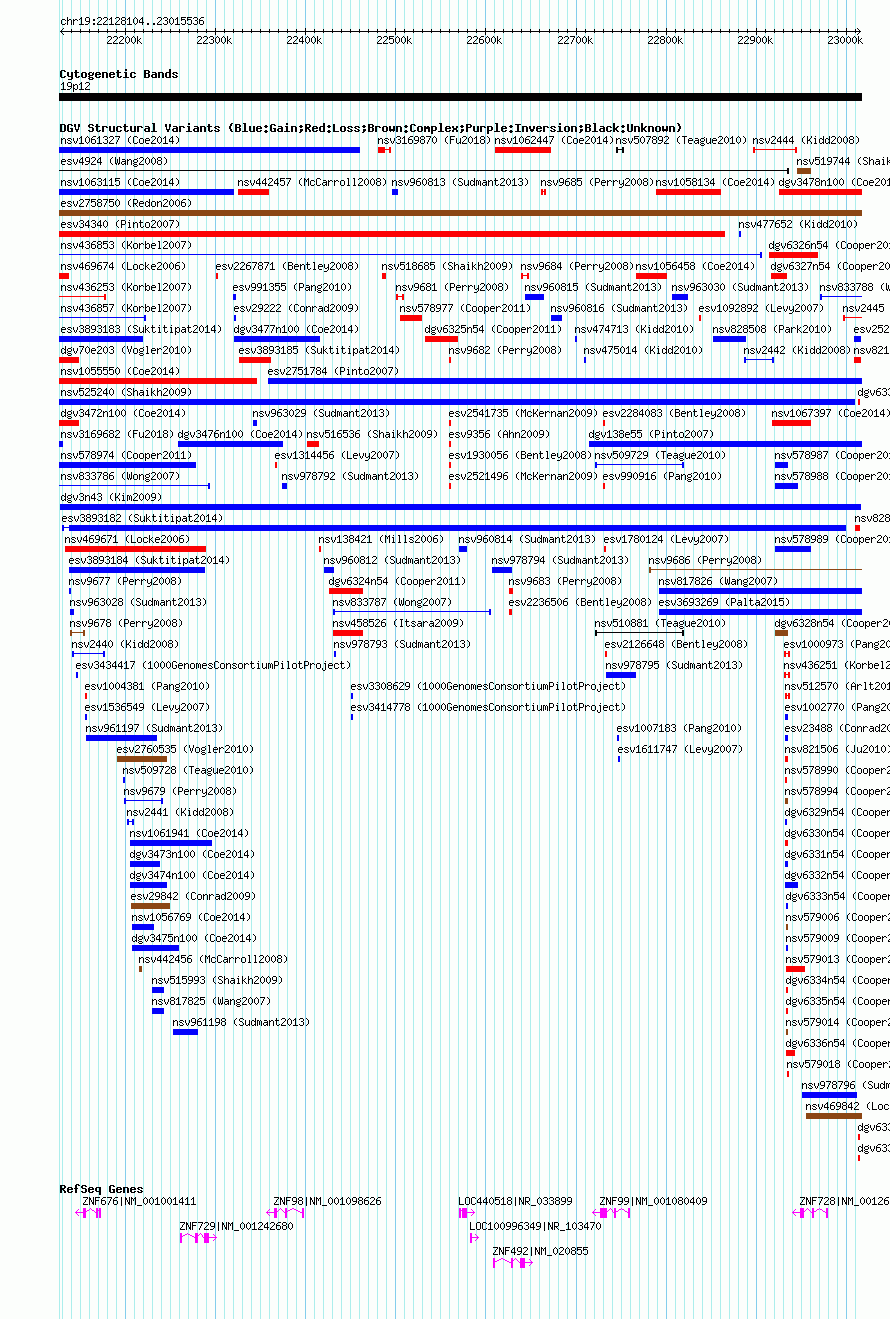
Task: Click the esv3893182 (Suktitipat2014) label
Action: (142, 518)
